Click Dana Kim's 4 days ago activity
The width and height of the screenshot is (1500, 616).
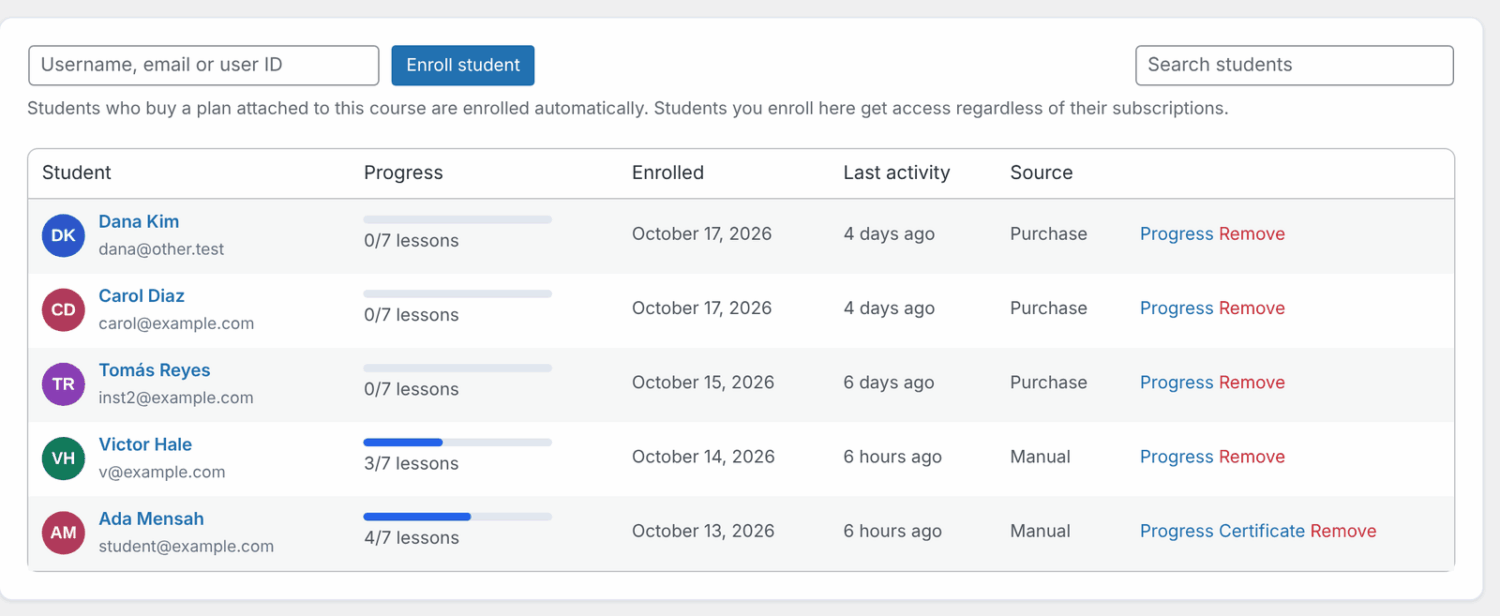tap(889, 234)
